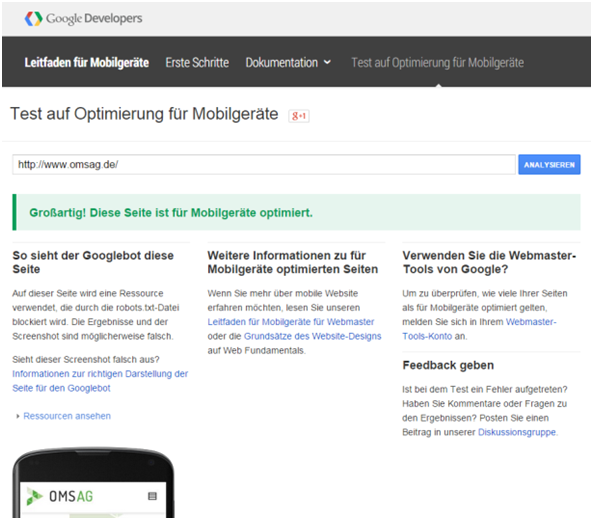Click text 'Ist bei dem Test ein Fehler aufgetreten?'
This screenshot has height=520, width=593.
click(x=485, y=389)
